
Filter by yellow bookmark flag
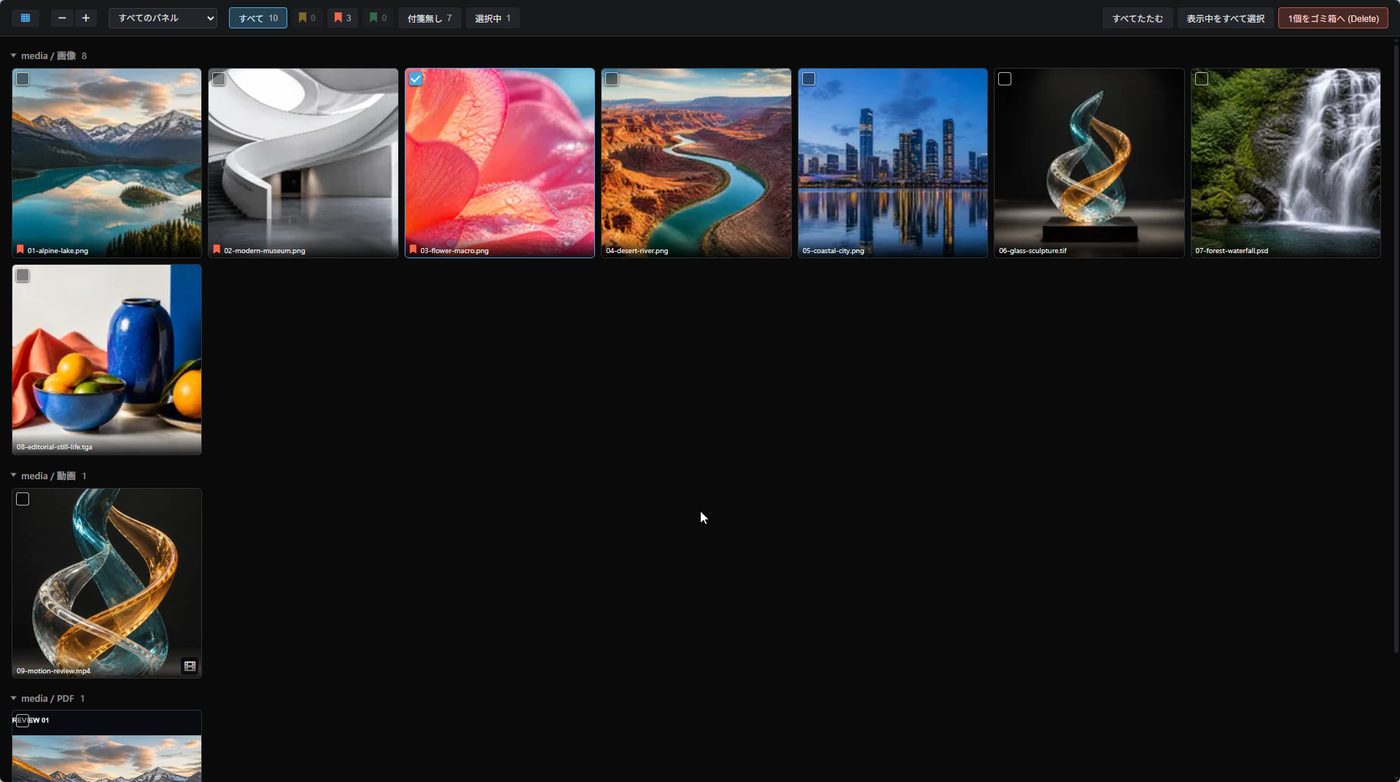[307, 18]
